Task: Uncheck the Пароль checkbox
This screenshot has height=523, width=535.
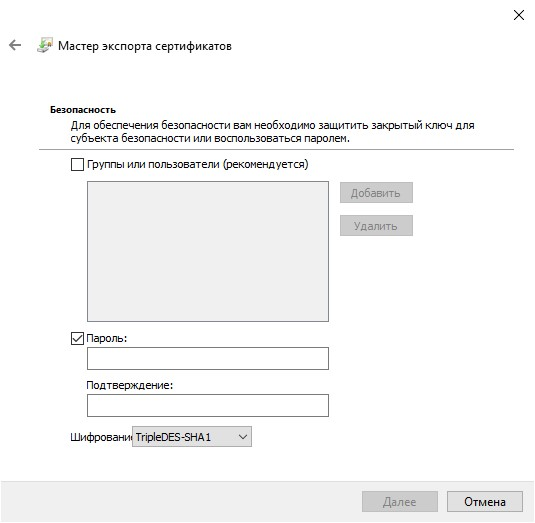Action: pyautogui.click(x=77, y=338)
